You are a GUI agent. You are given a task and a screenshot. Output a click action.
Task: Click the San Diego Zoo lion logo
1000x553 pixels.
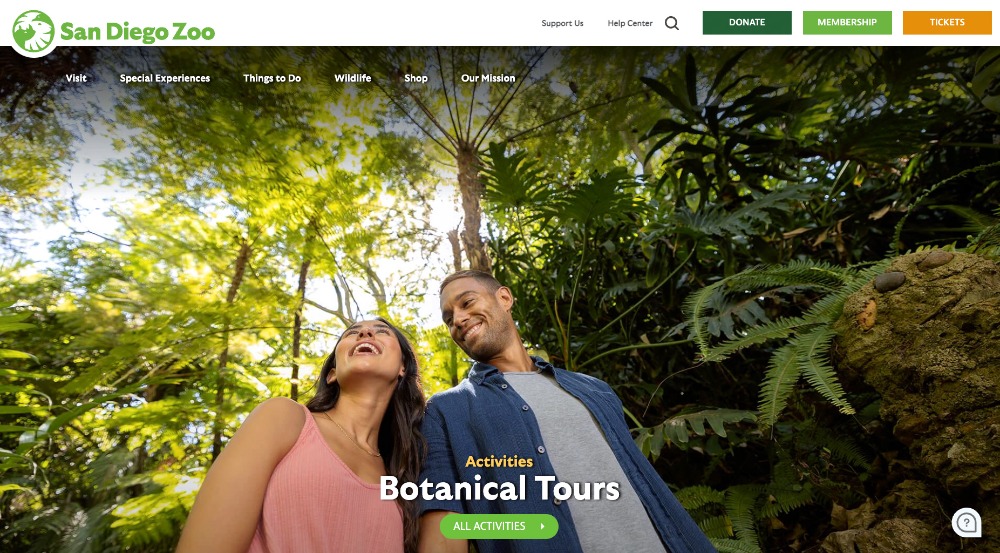(34, 32)
